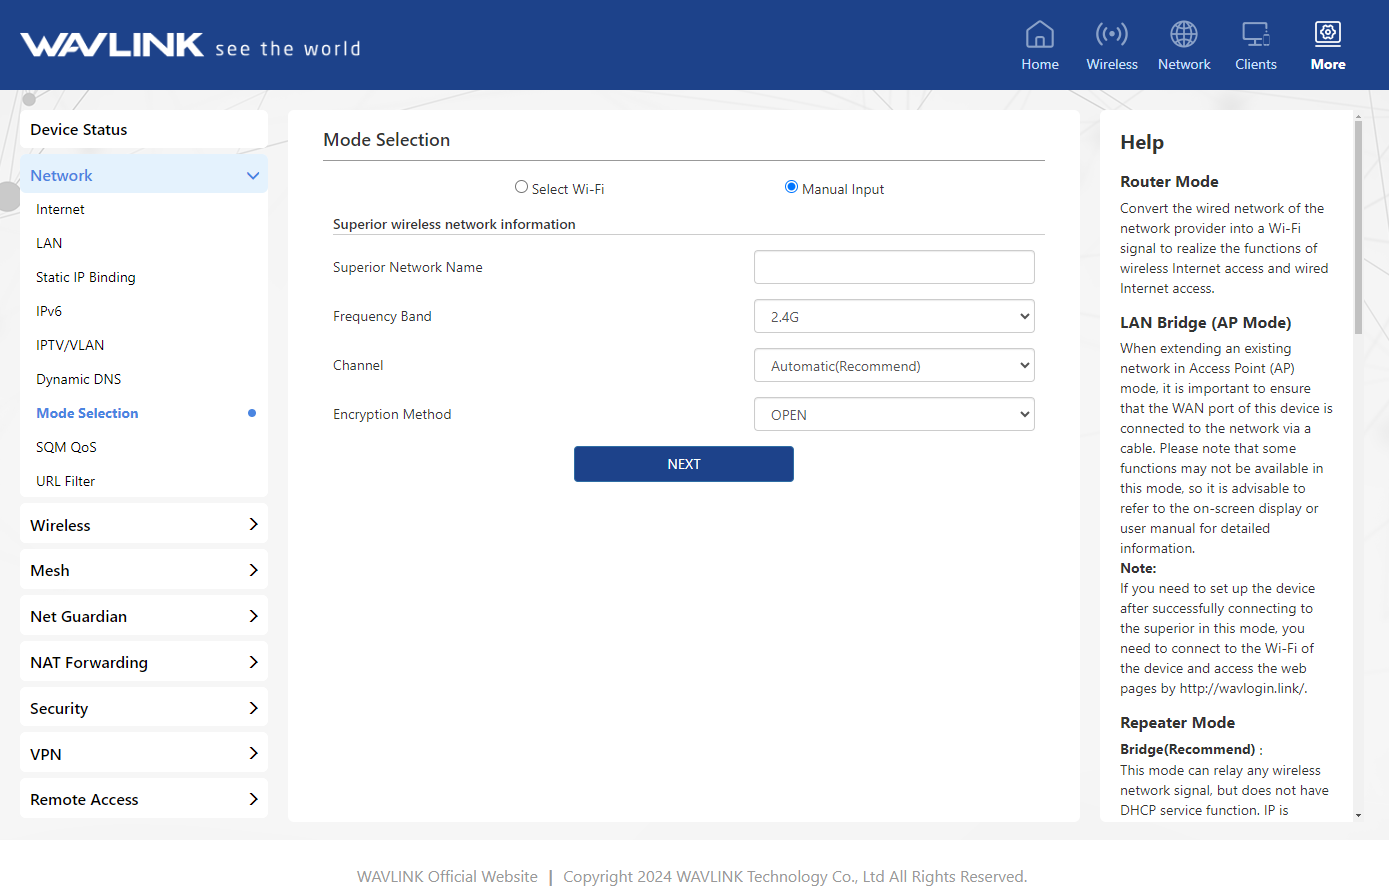Click the Superior Network Name field

[x=893, y=268]
